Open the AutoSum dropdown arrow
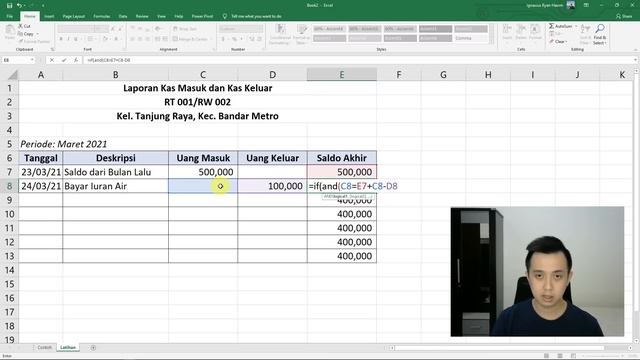The height and width of the screenshot is (360, 640). click(x=576, y=26)
